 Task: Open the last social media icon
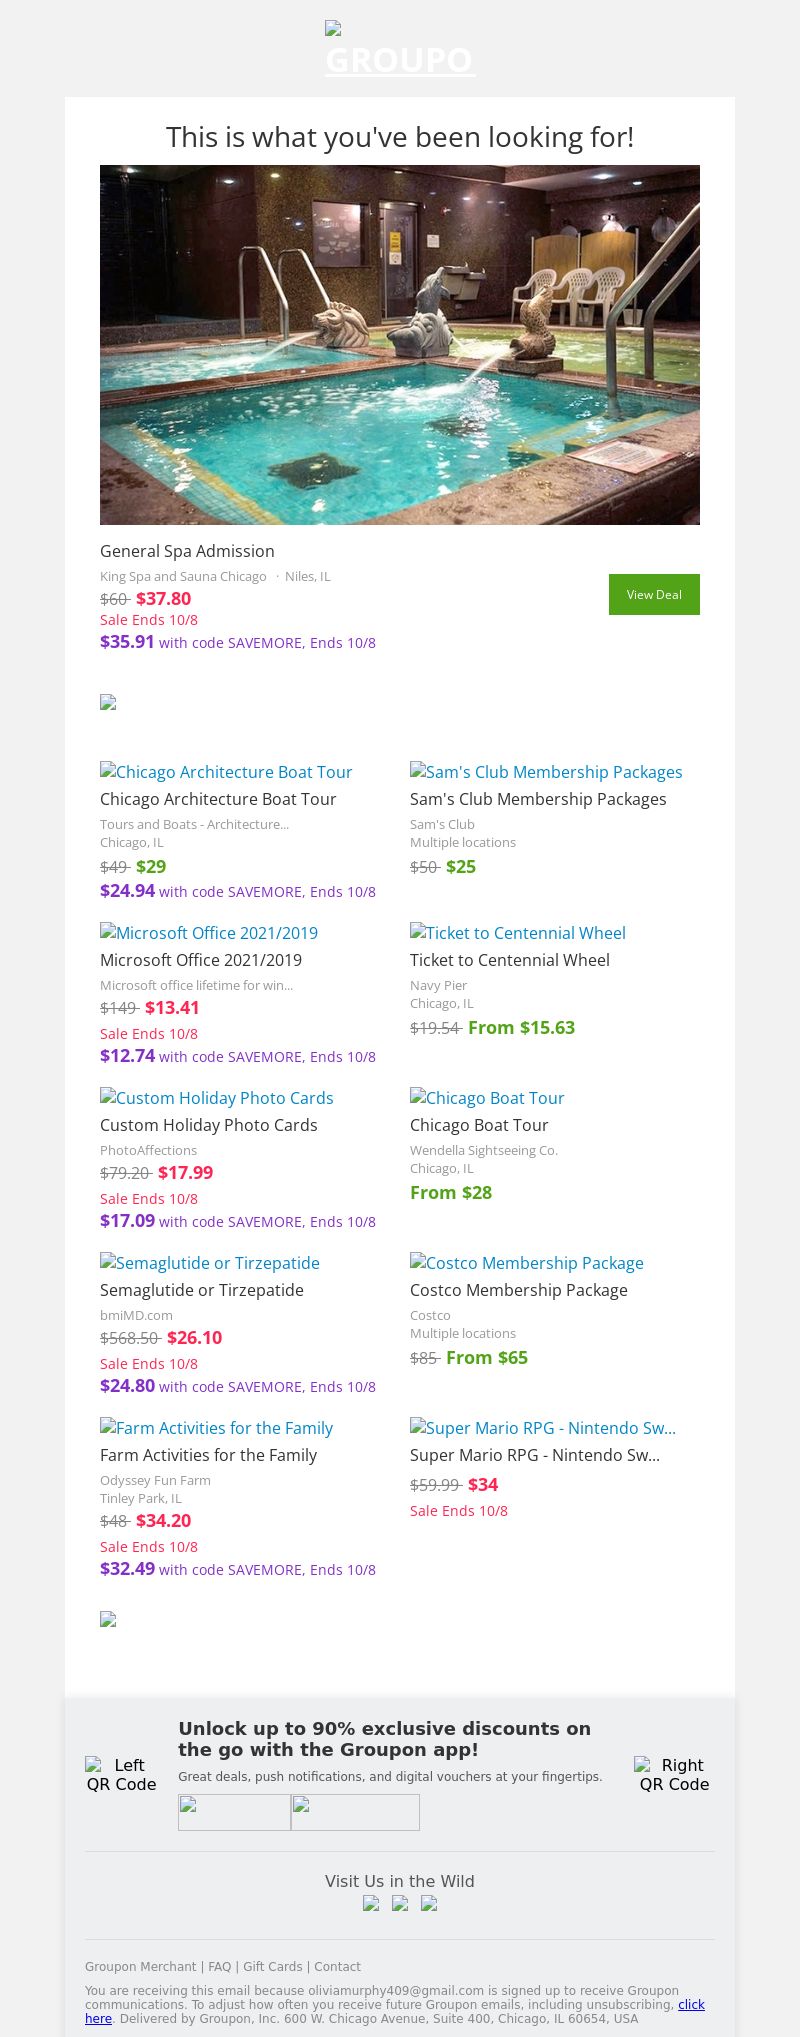coord(429,1903)
